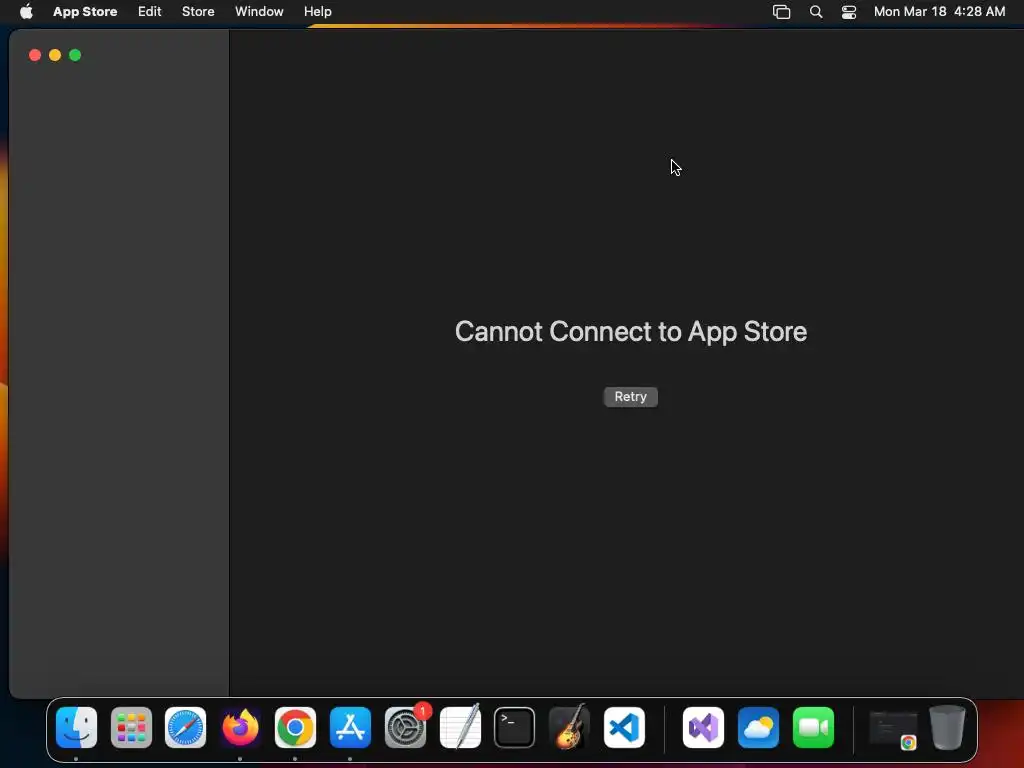This screenshot has height=768, width=1024.
Task: Open Launchpad from the Dock
Action: [x=131, y=727]
